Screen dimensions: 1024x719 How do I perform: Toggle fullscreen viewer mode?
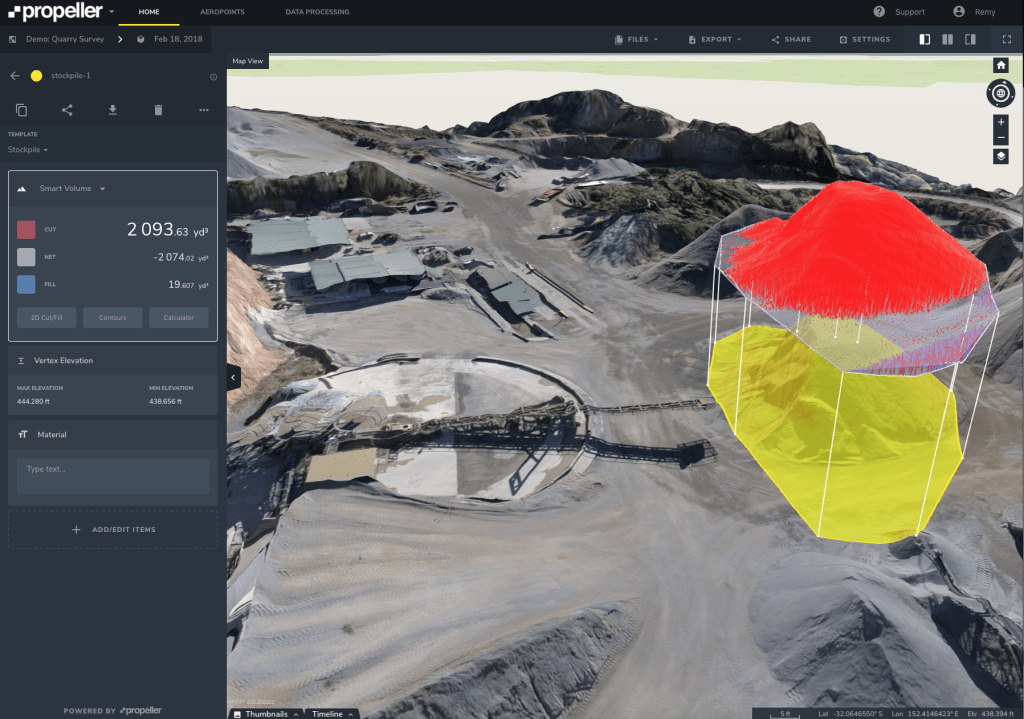click(x=1006, y=39)
